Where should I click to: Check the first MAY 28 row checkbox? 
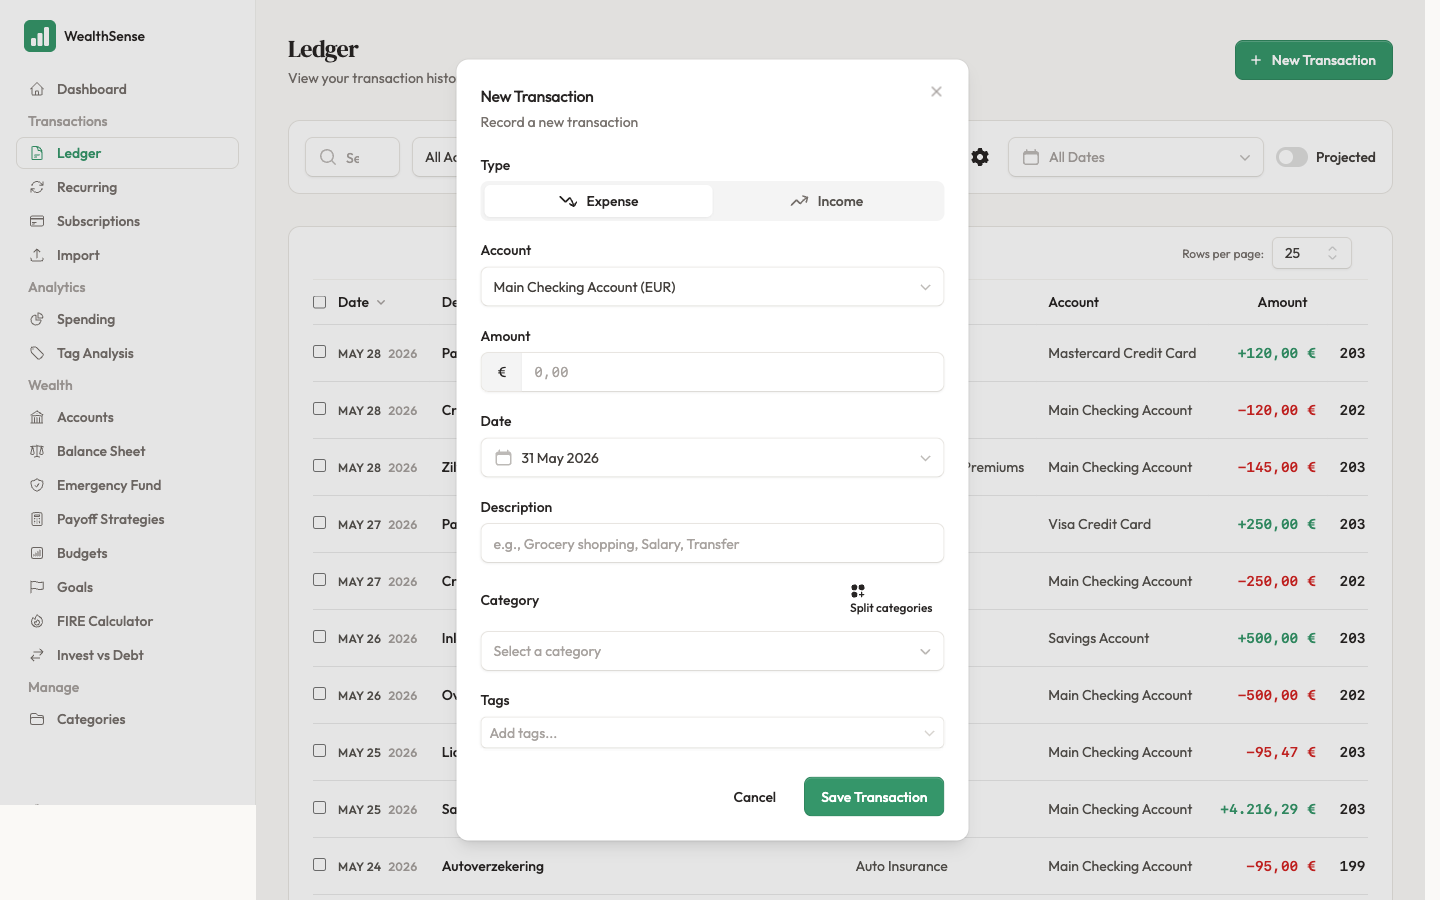[319, 352]
